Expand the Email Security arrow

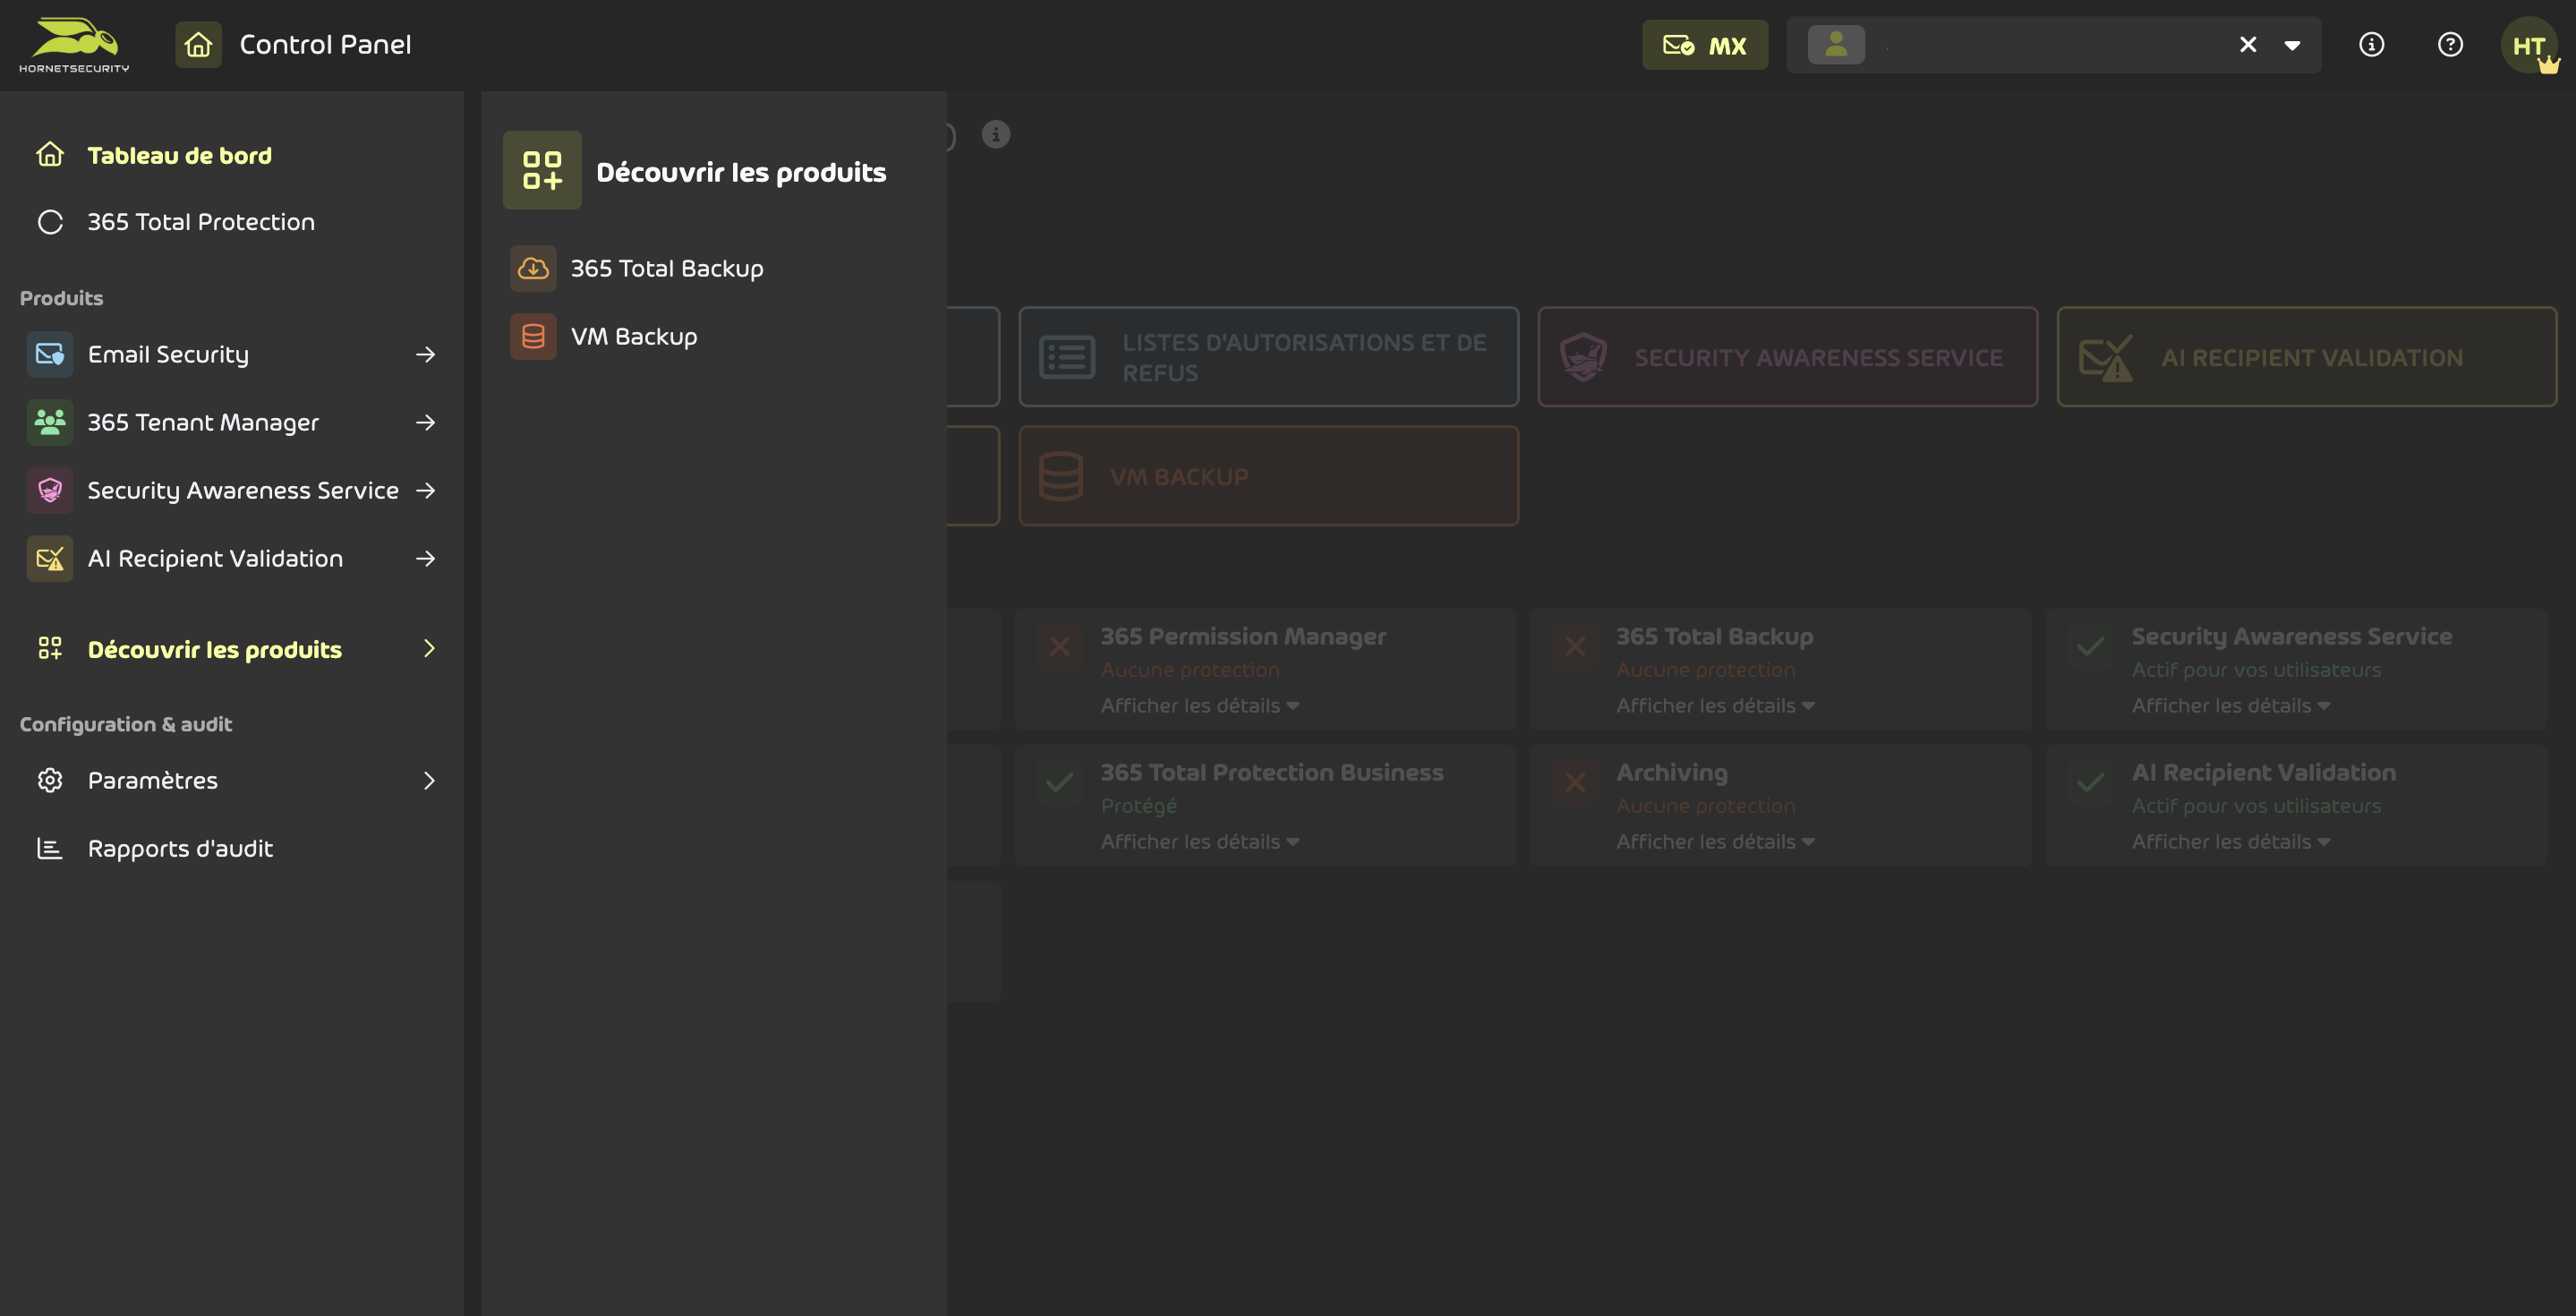(x=425, y=354)
